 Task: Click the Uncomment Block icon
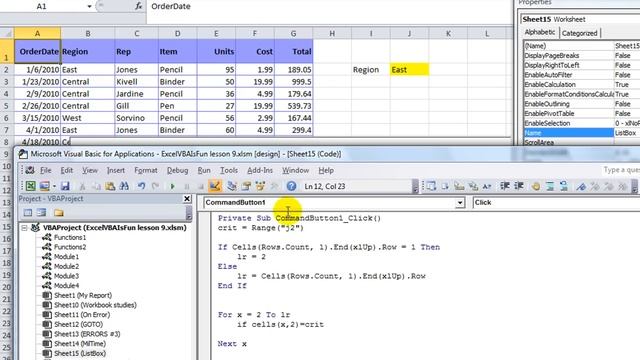[x=564, y=186]
